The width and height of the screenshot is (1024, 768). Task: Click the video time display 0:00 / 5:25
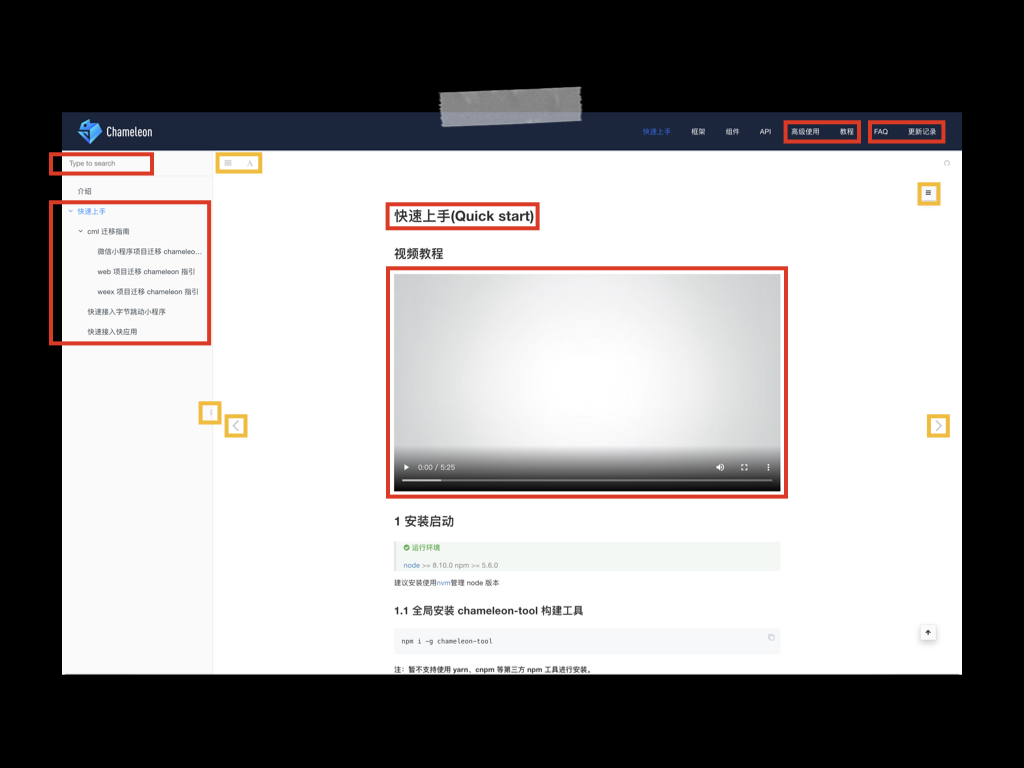click(436, 468)
